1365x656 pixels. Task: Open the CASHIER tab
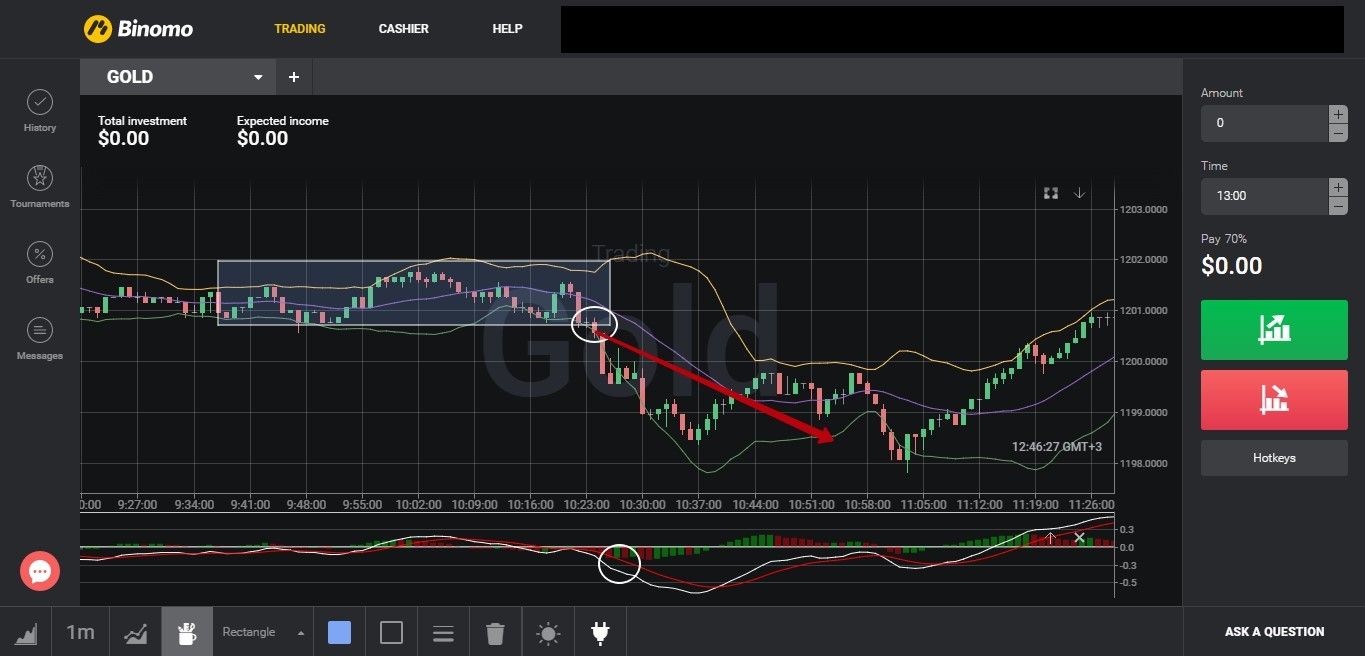pos(403,29)
